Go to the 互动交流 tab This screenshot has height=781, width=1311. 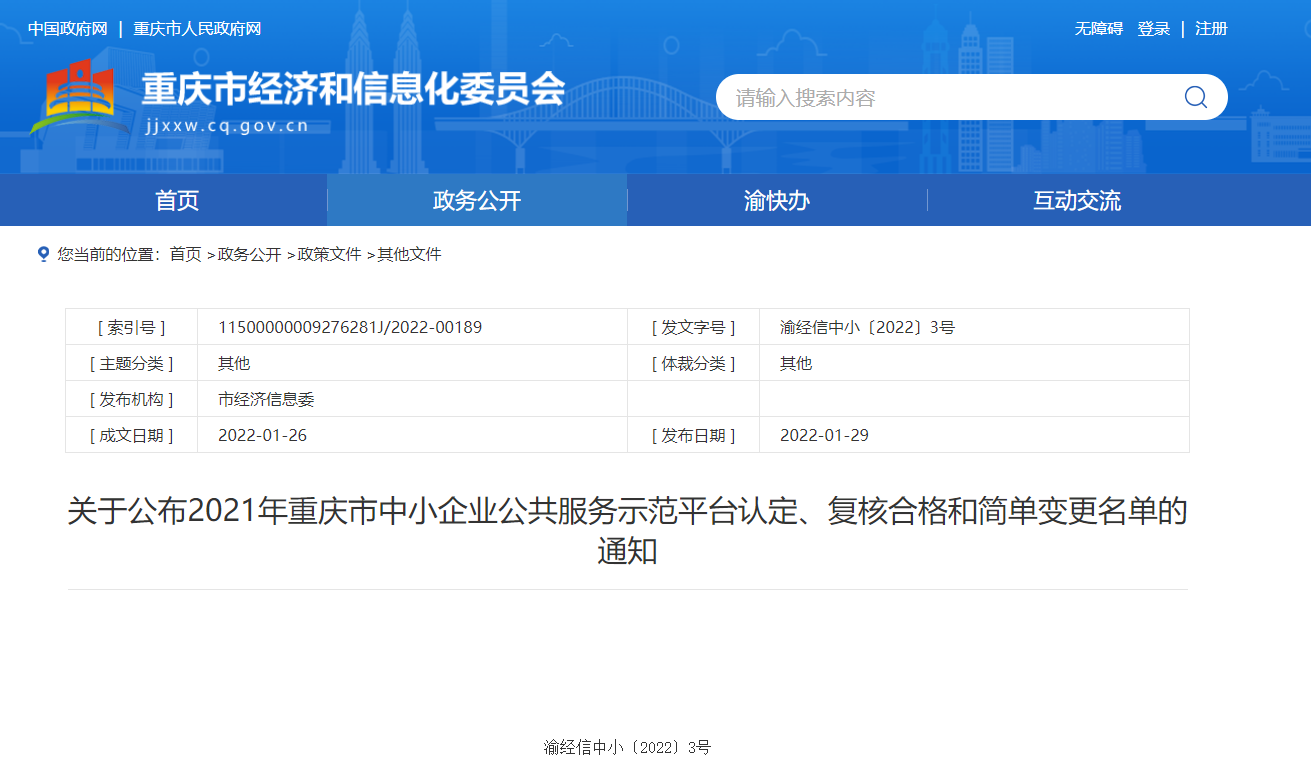[1077, 200]
